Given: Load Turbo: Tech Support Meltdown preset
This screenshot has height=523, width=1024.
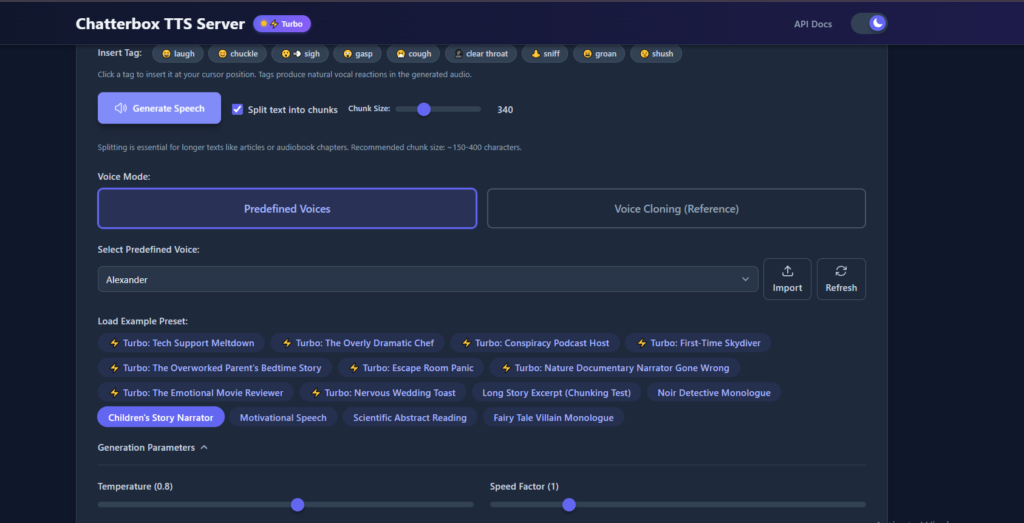Looking at the screenshot, I should (x=182, y=343).
